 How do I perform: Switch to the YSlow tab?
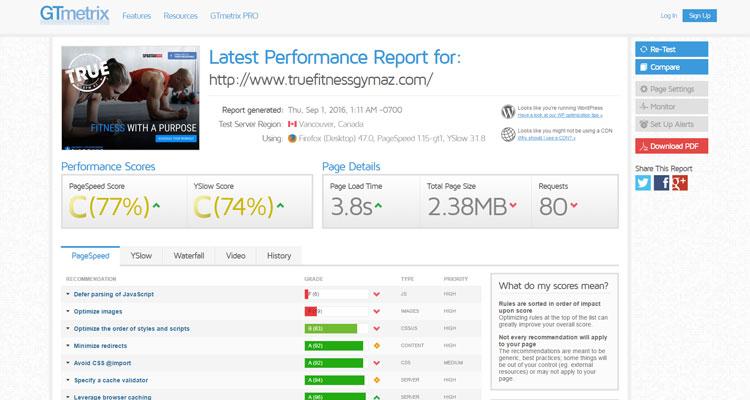click(x=140, y=256)
